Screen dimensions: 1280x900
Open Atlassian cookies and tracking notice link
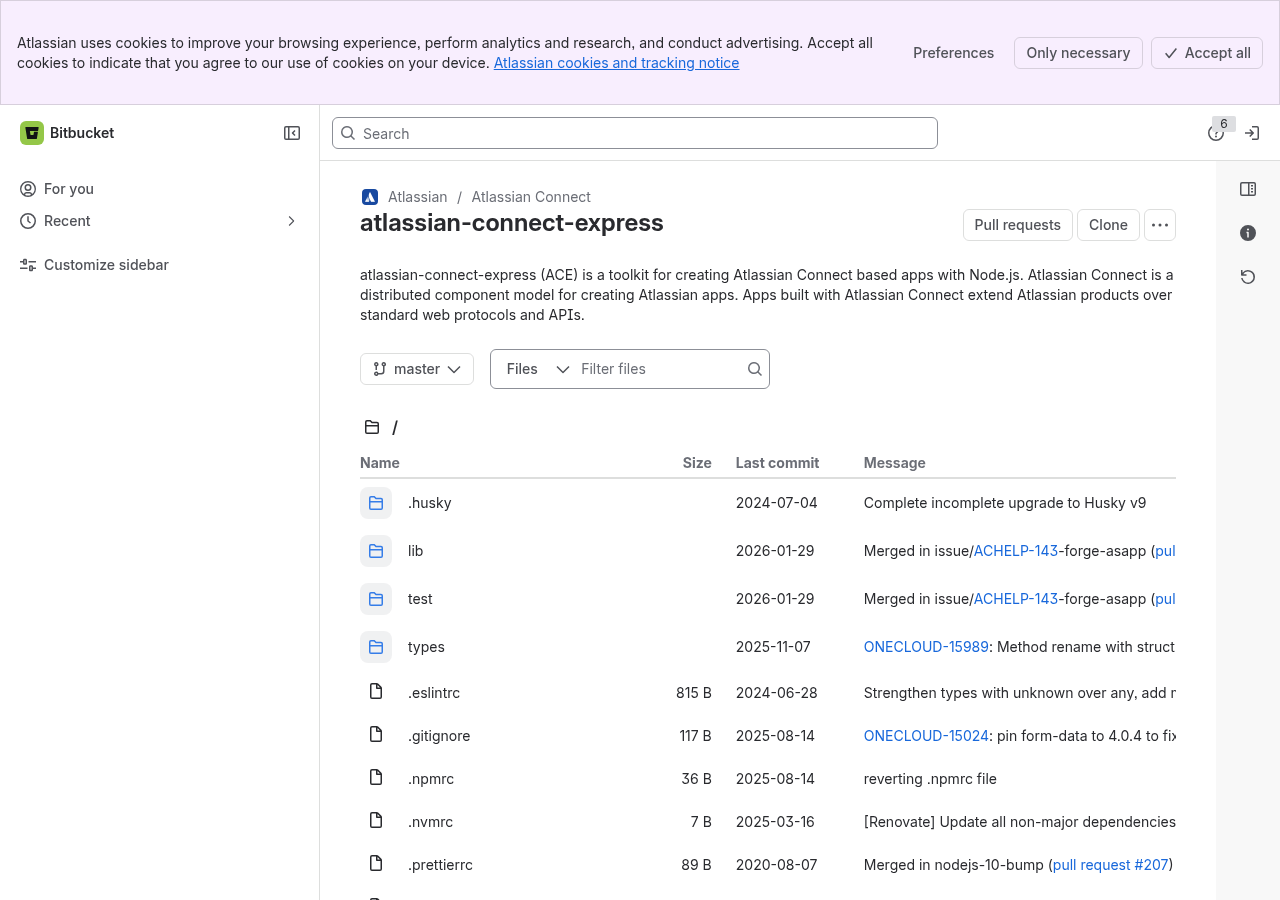616,63
